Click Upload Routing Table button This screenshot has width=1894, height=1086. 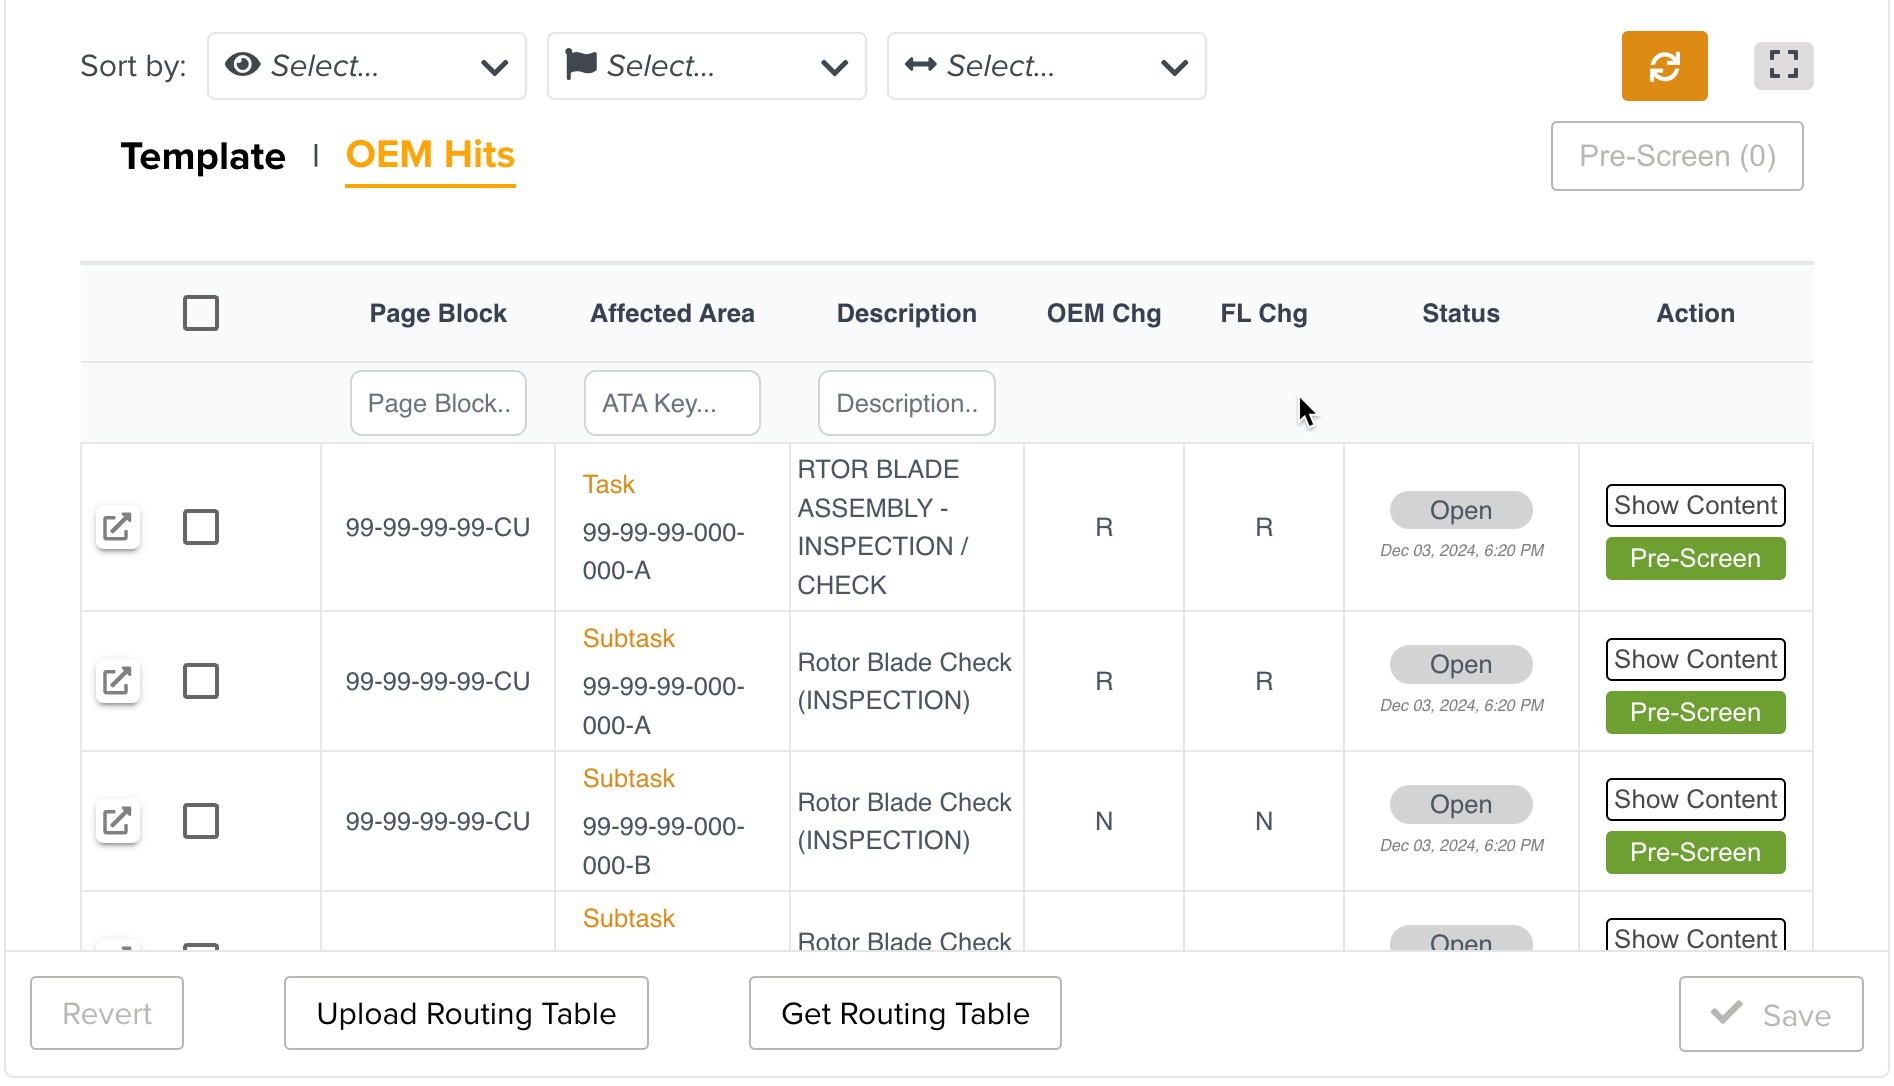(x=466, y=1013)
